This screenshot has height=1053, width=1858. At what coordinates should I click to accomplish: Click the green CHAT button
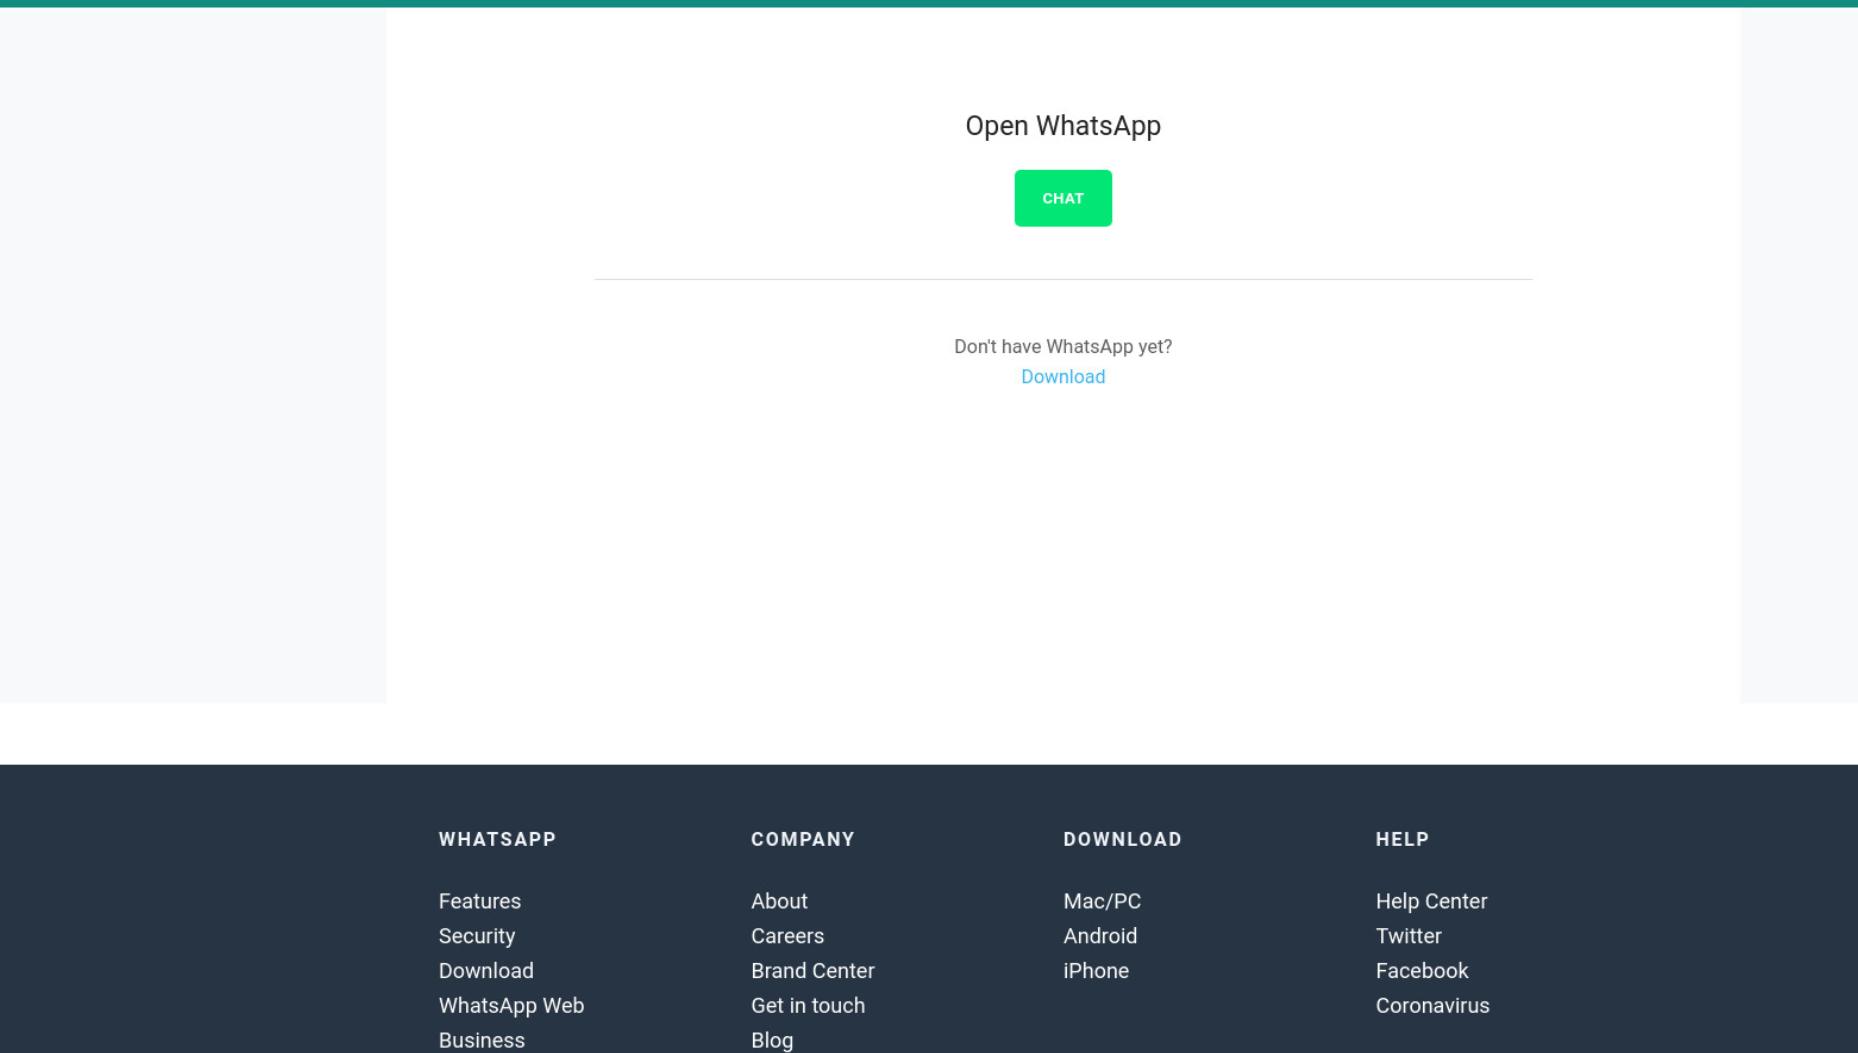click(x=1063, y=198)
